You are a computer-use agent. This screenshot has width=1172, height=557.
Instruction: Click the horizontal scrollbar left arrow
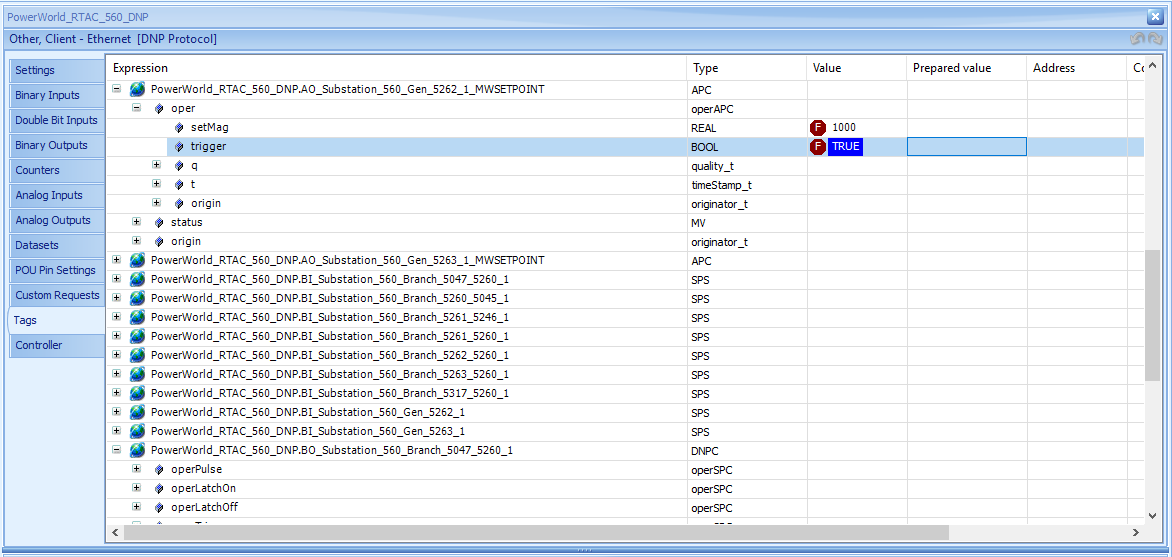click(115, 532)
